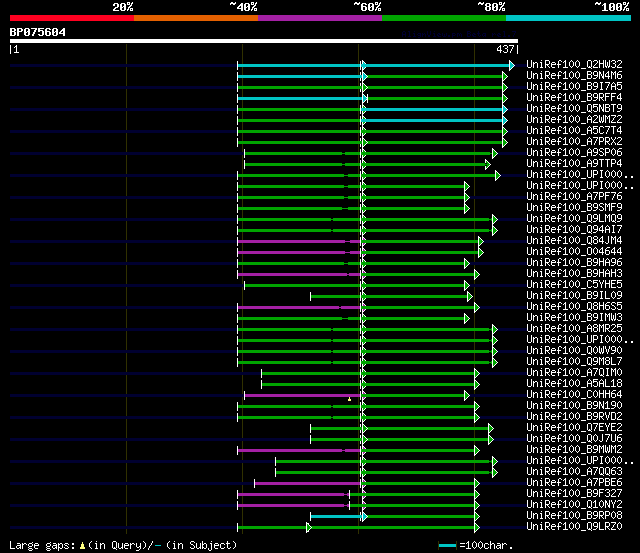640x553 pixels.
Task: Click UniRef100_B9HA96 label
Action: 574,263
